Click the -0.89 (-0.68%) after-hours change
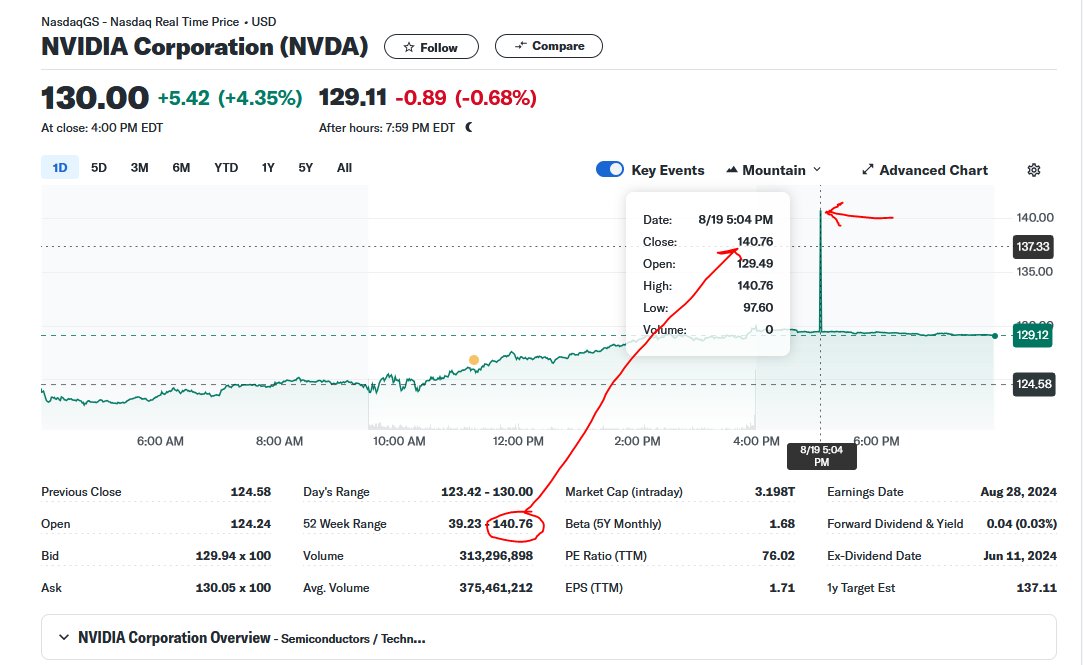The image size is (1083, 665). click(466, 98)
